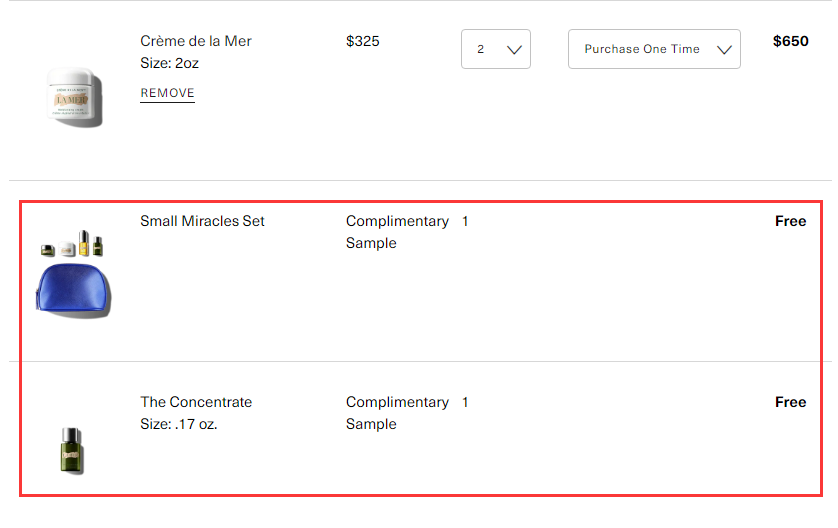Click the Crème de la Mer product name

(x=196, y=41)
